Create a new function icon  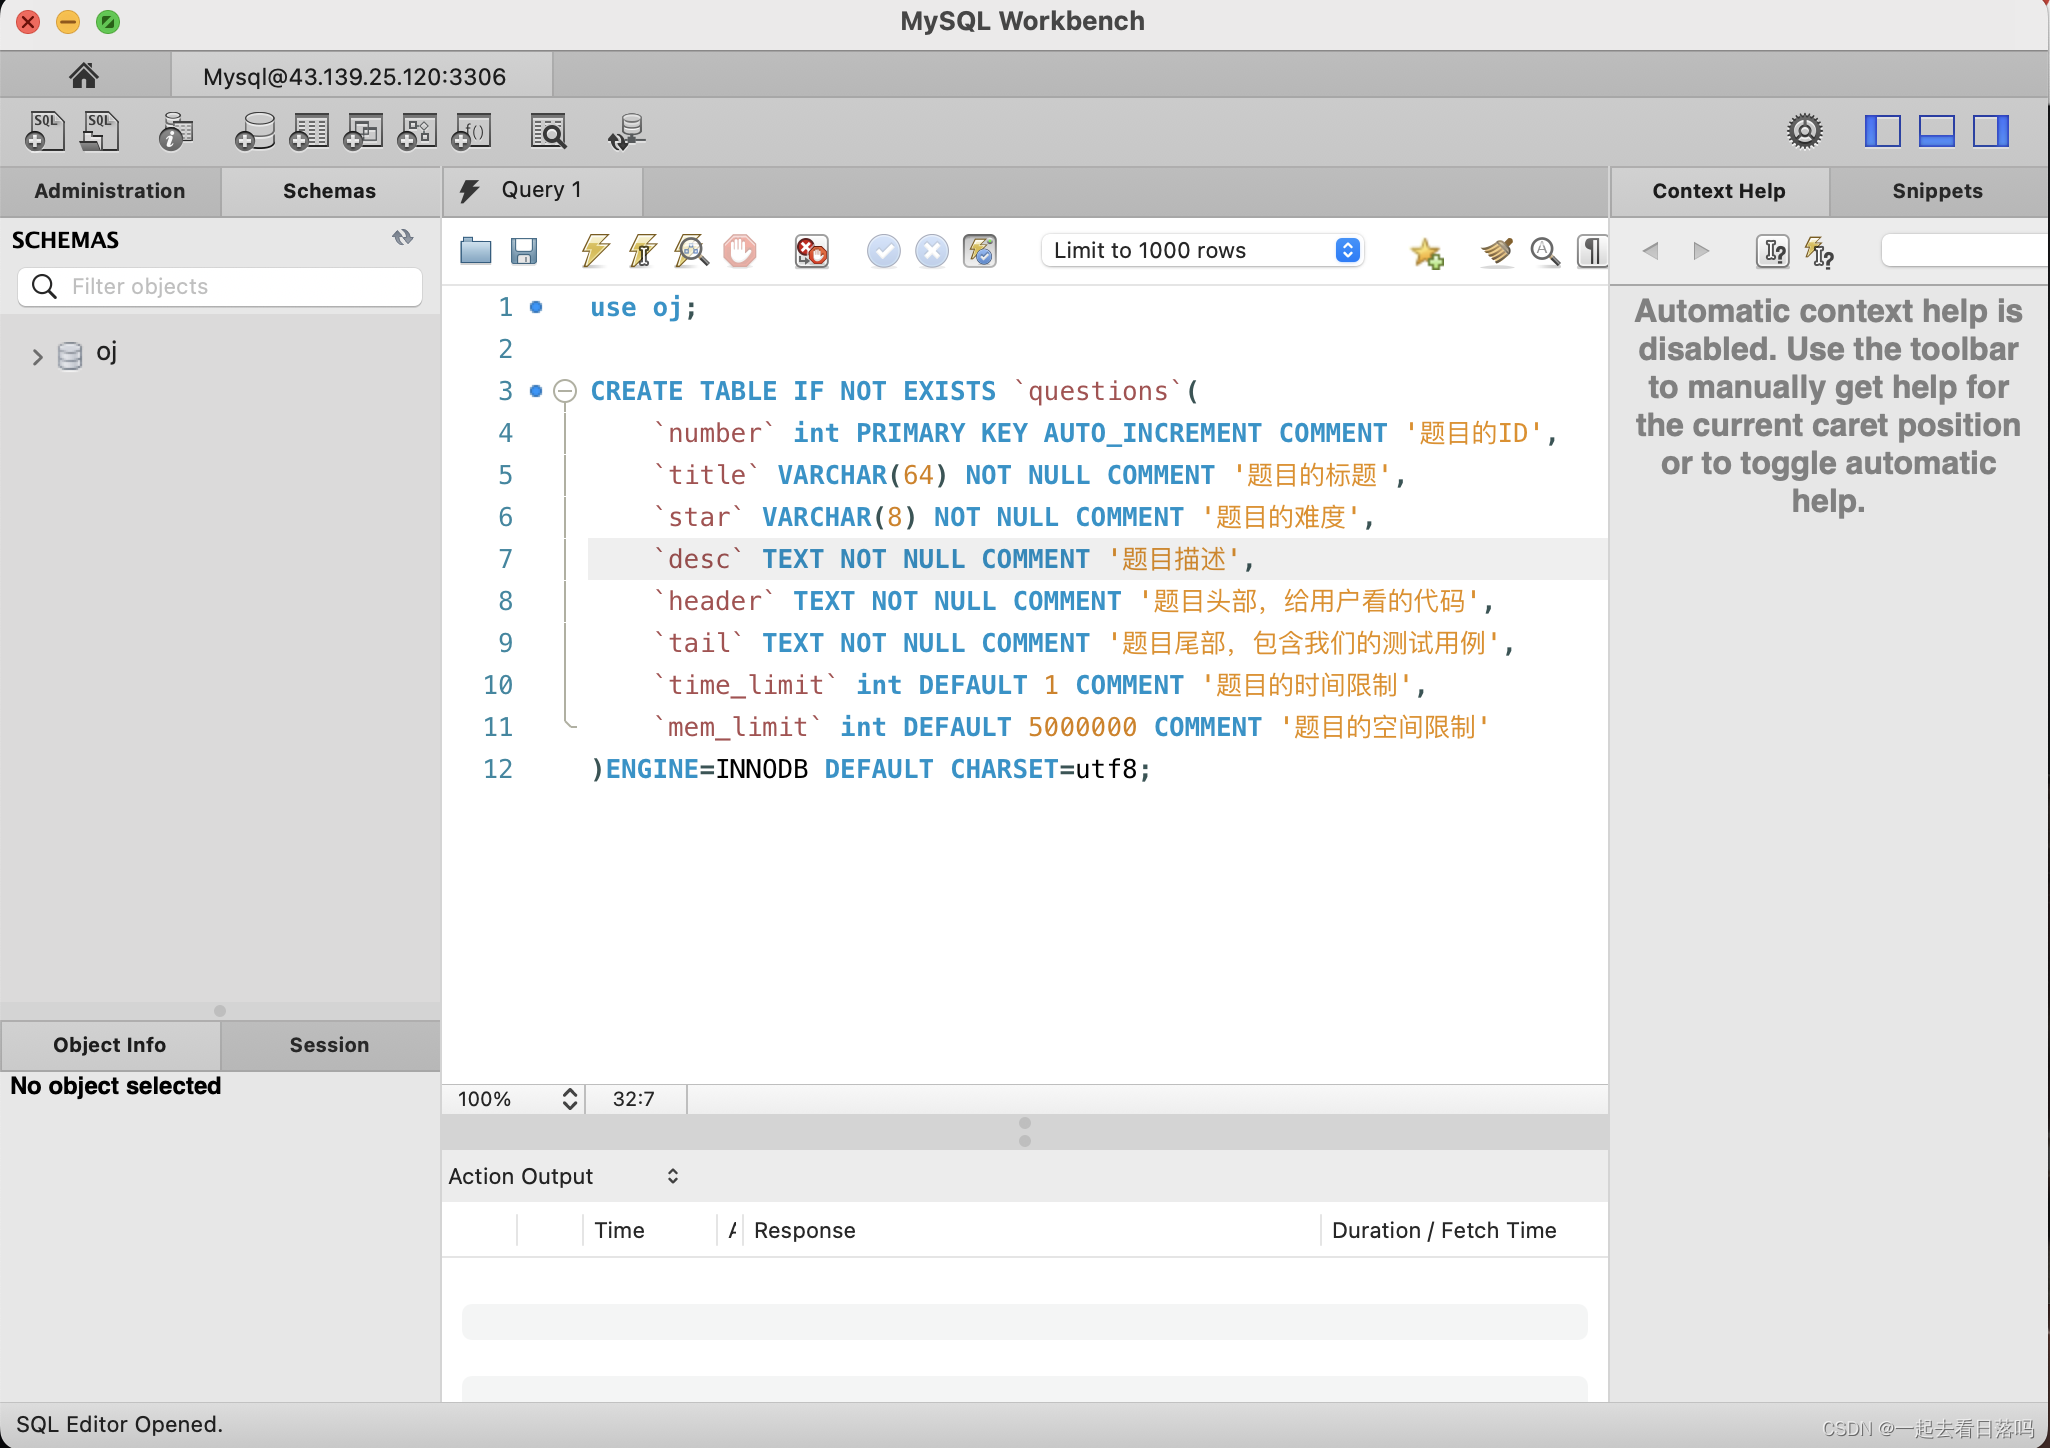[x=471, y=131]
